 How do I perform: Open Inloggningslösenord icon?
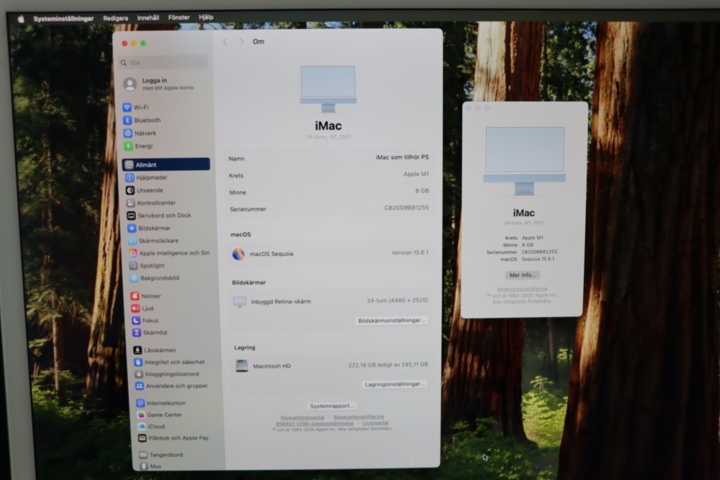(138, 374)
